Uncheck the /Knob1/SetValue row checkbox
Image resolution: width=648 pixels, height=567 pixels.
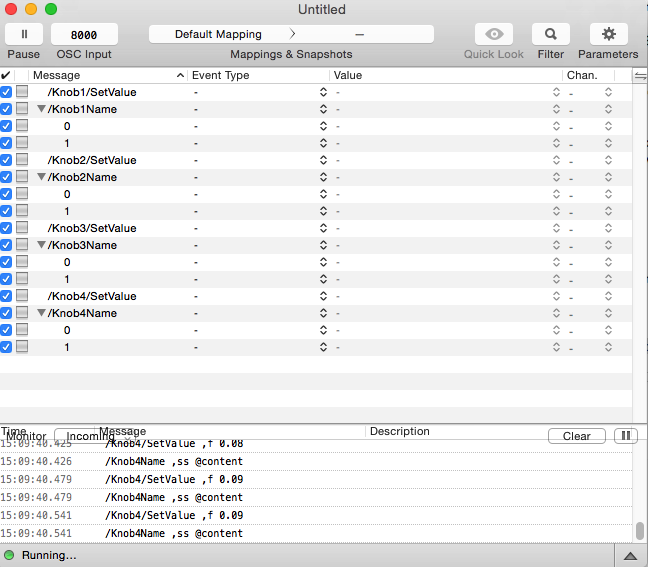pos(6,92)
